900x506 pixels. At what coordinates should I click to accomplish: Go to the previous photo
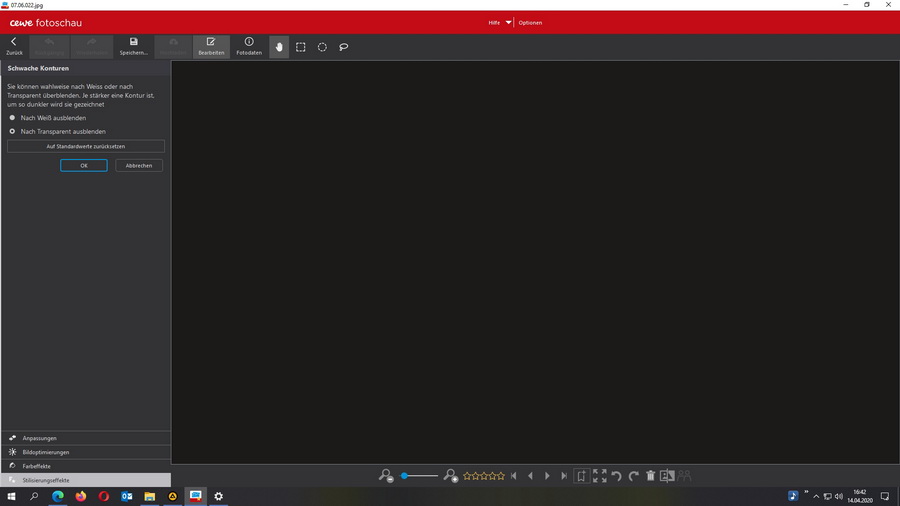coord(530,476)
